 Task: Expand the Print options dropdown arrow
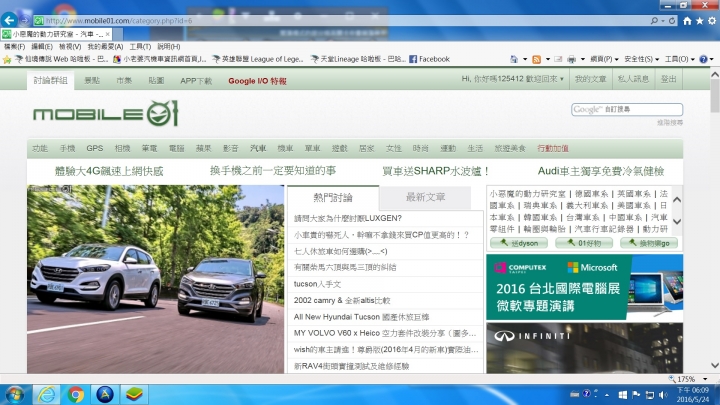[x=583, y=59]
